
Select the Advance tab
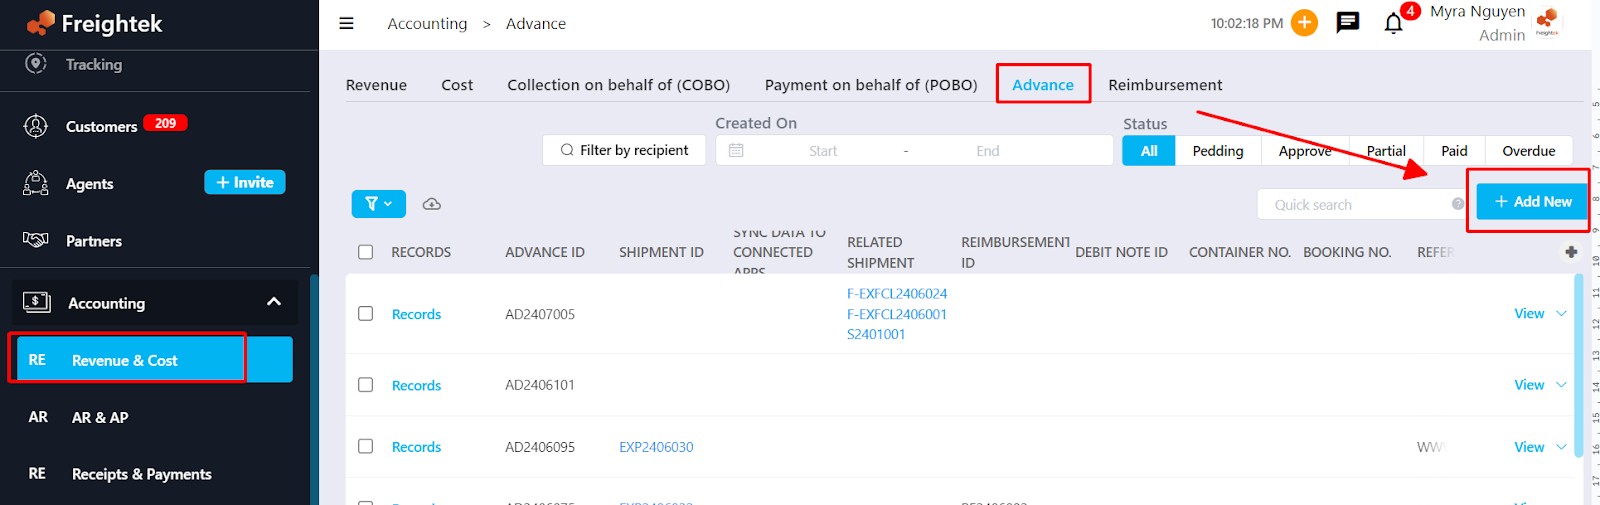1043,85
